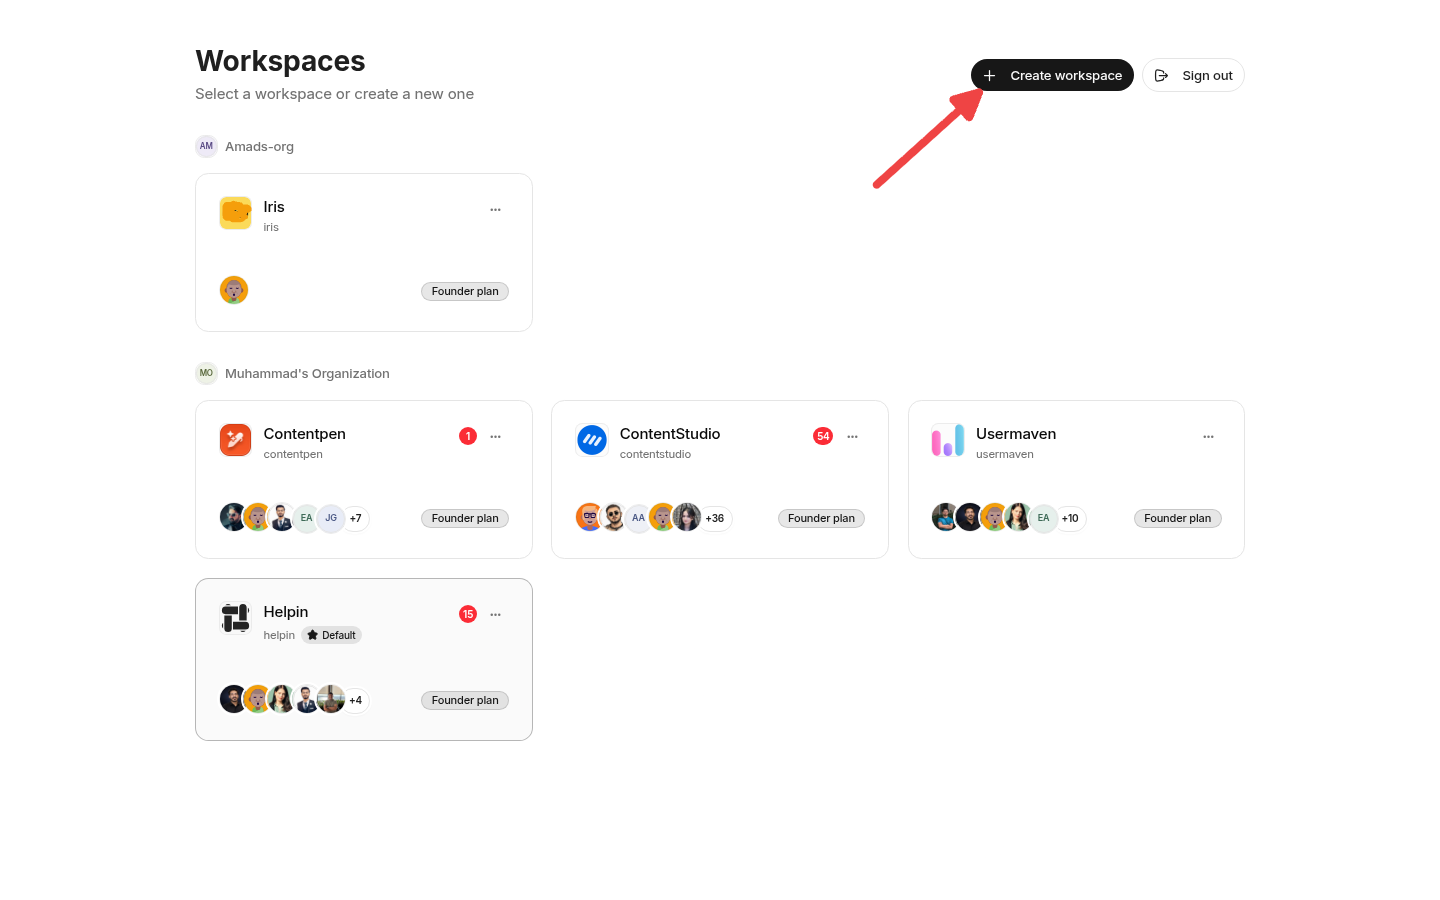Select the ContentStudio workspace title

coord(670,434)
